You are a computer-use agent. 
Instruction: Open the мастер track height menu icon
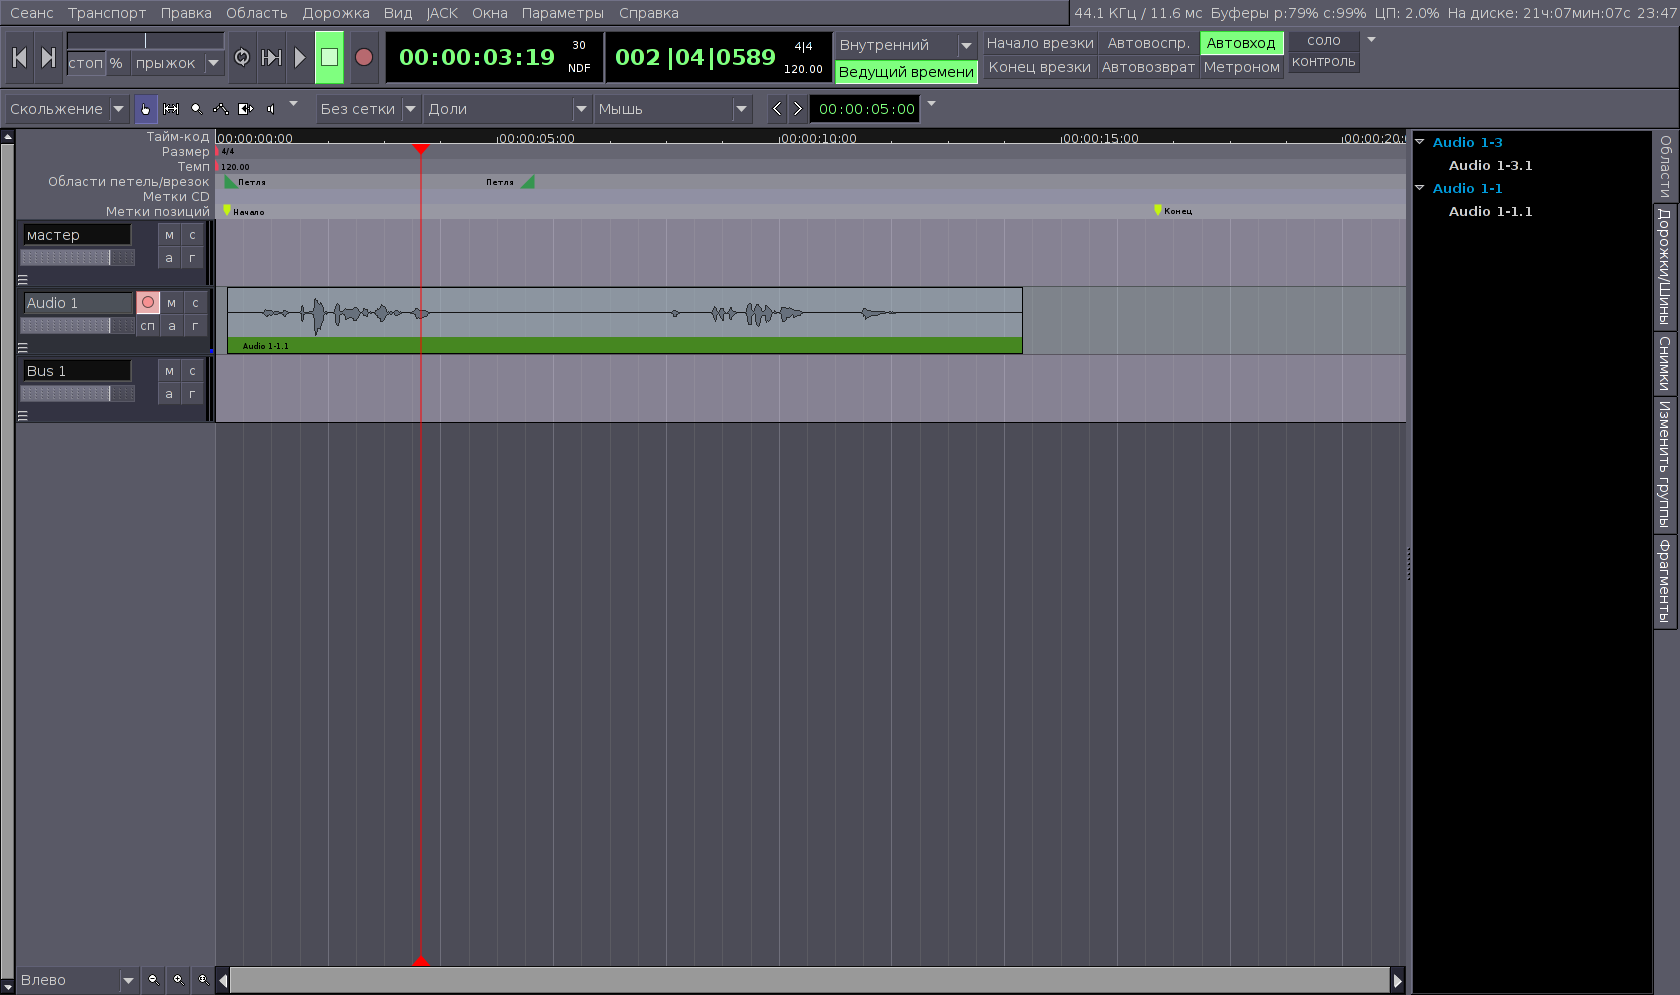click(23, 280)
